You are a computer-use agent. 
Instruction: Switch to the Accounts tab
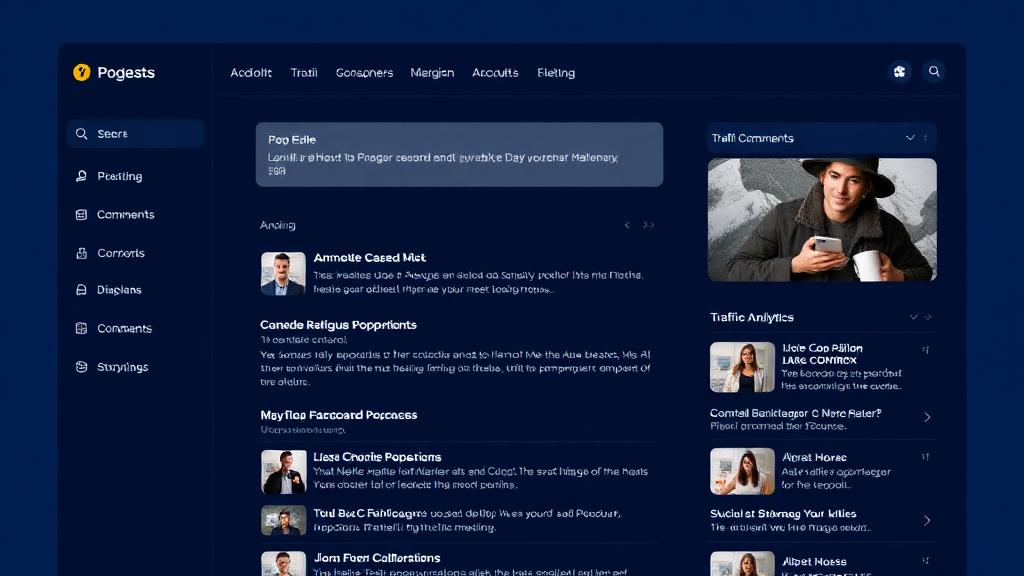(x=495, y=72)
